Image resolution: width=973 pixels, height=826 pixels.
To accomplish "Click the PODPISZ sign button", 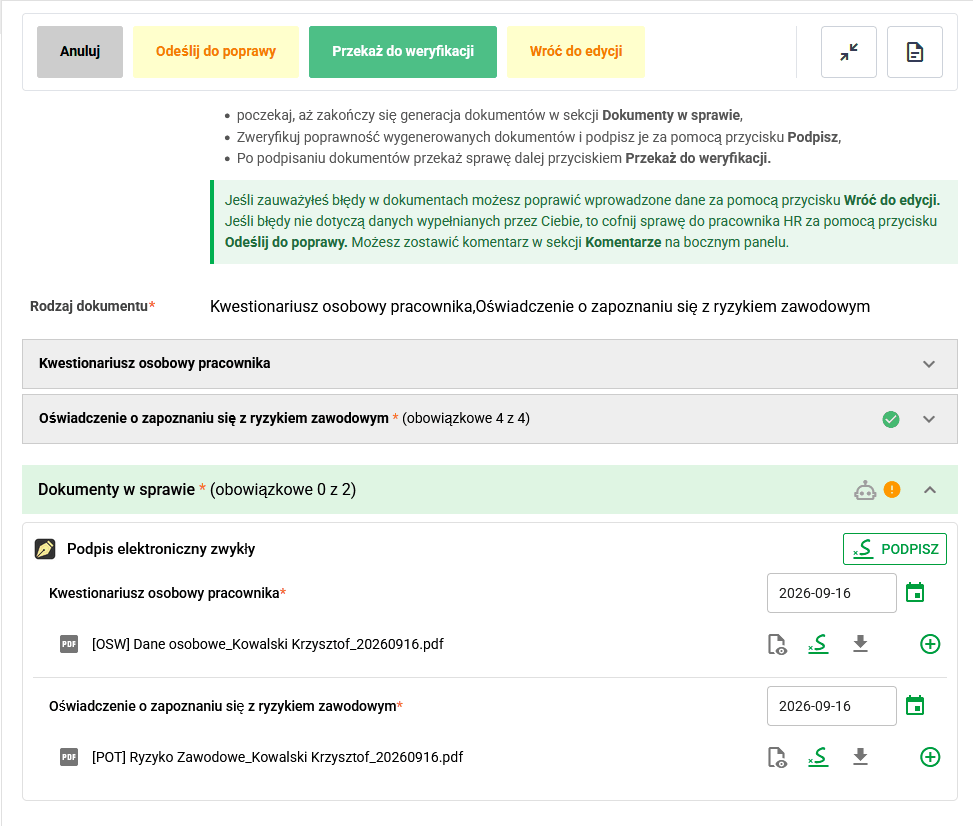I will [895, 549].
